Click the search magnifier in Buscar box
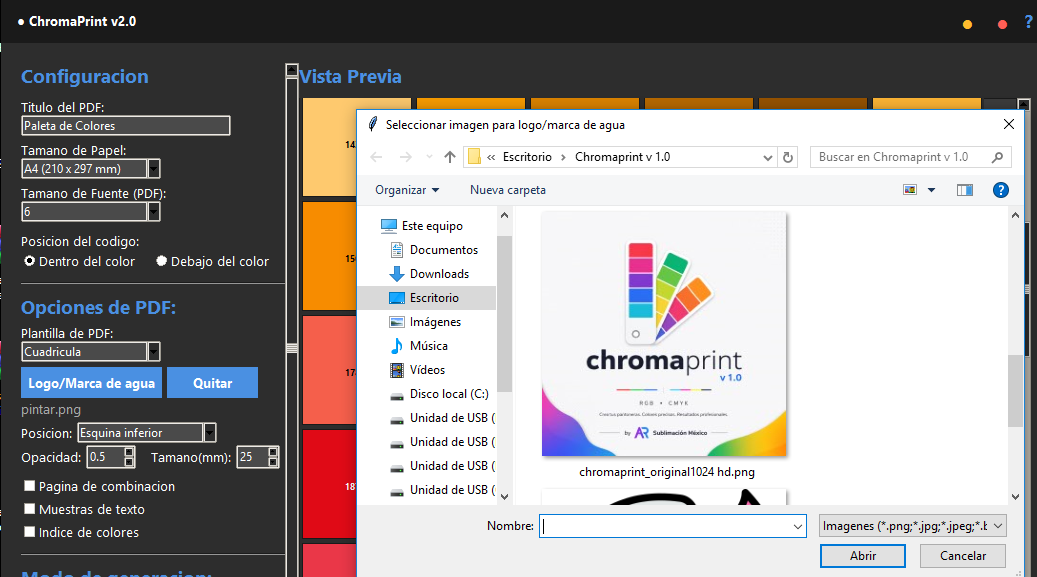The image size is (1037, 577). (997, 157)
